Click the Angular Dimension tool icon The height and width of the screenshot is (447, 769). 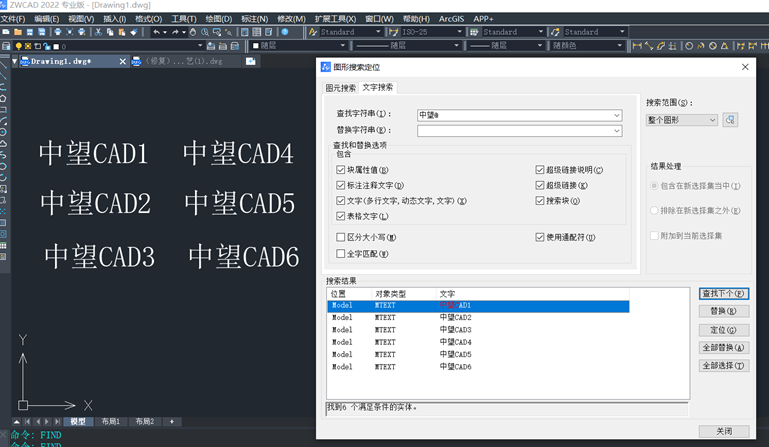coord(724,46)
